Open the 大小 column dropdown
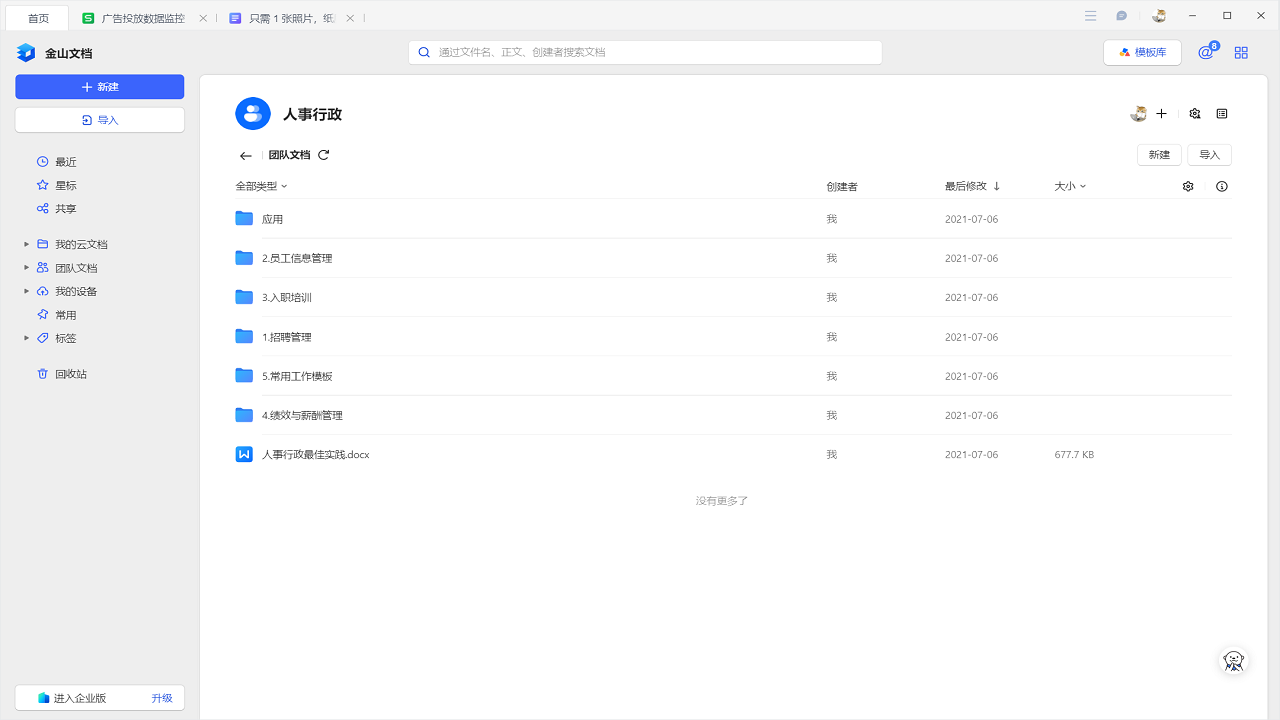 [x=1069, y=186]
